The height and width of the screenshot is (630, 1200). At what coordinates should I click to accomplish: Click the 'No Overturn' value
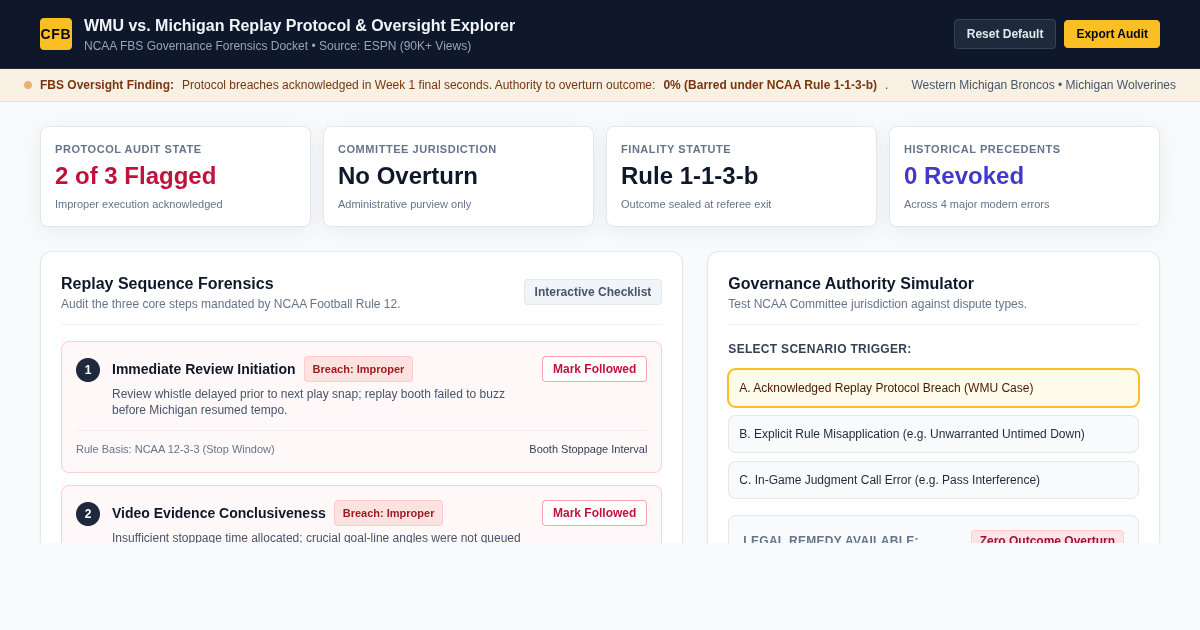tap(408, 176)
